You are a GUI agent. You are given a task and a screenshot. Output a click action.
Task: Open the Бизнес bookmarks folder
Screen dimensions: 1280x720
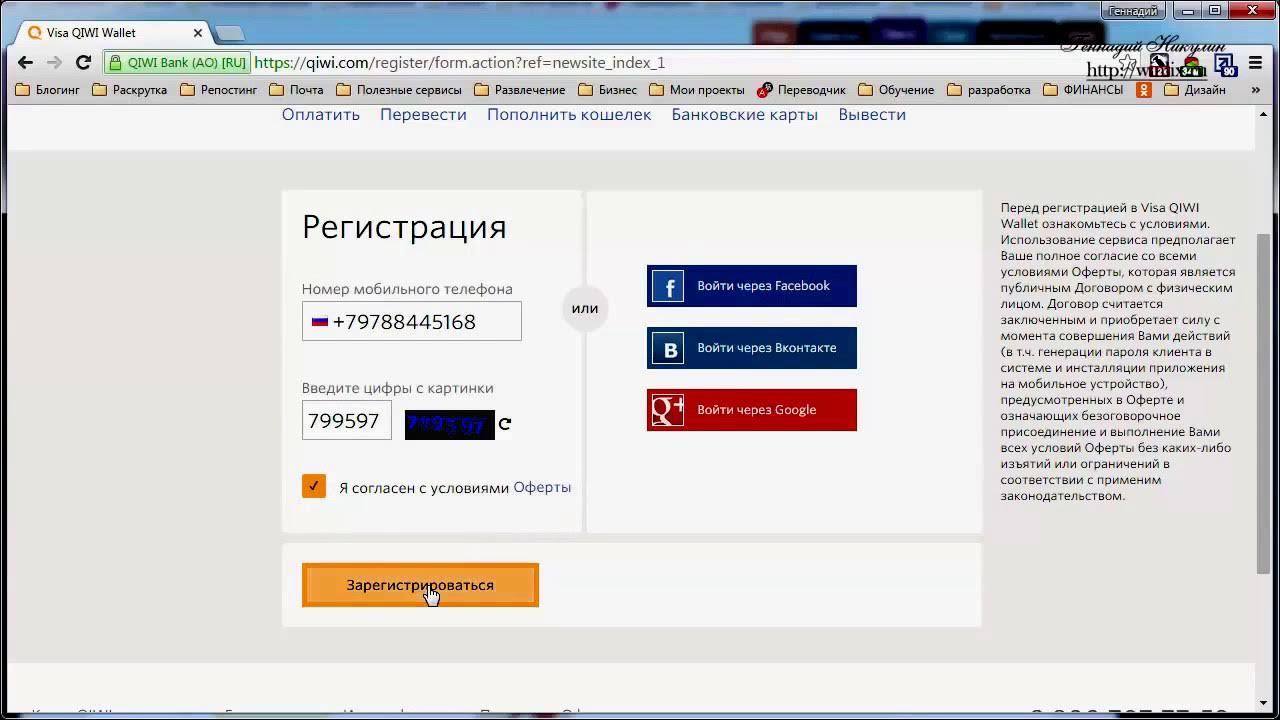coord(607,90)
